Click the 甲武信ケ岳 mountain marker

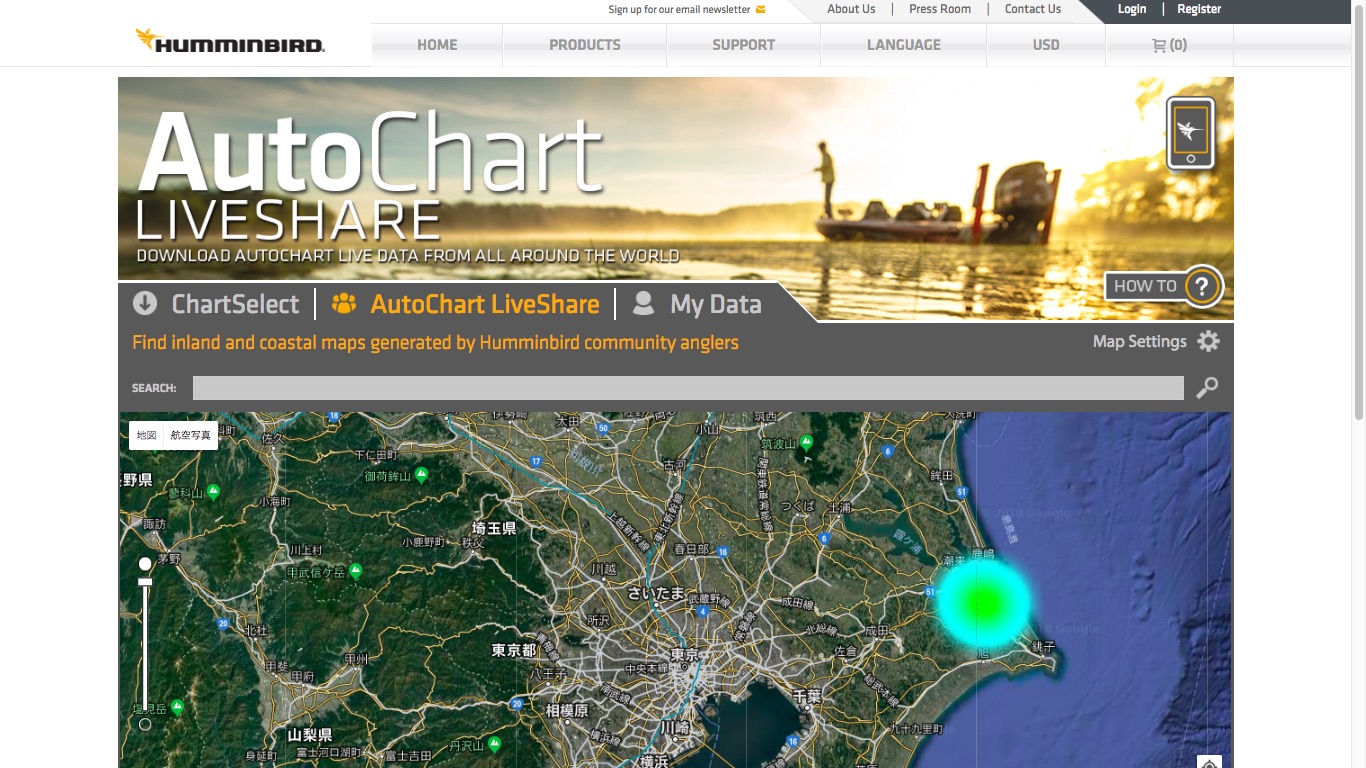(x=355, y=571)
